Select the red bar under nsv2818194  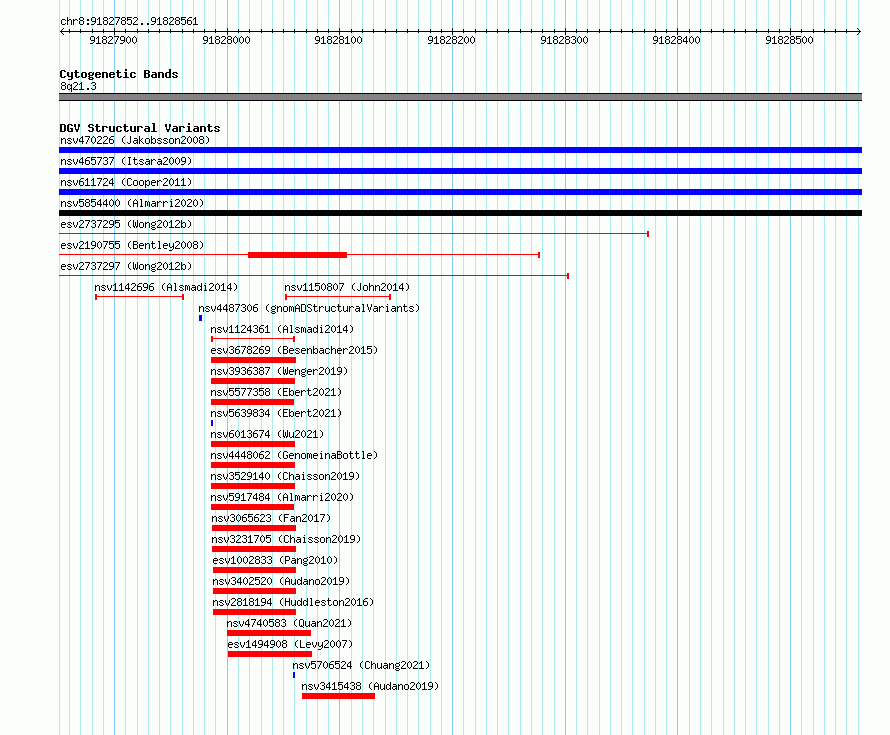click(254, 612)
